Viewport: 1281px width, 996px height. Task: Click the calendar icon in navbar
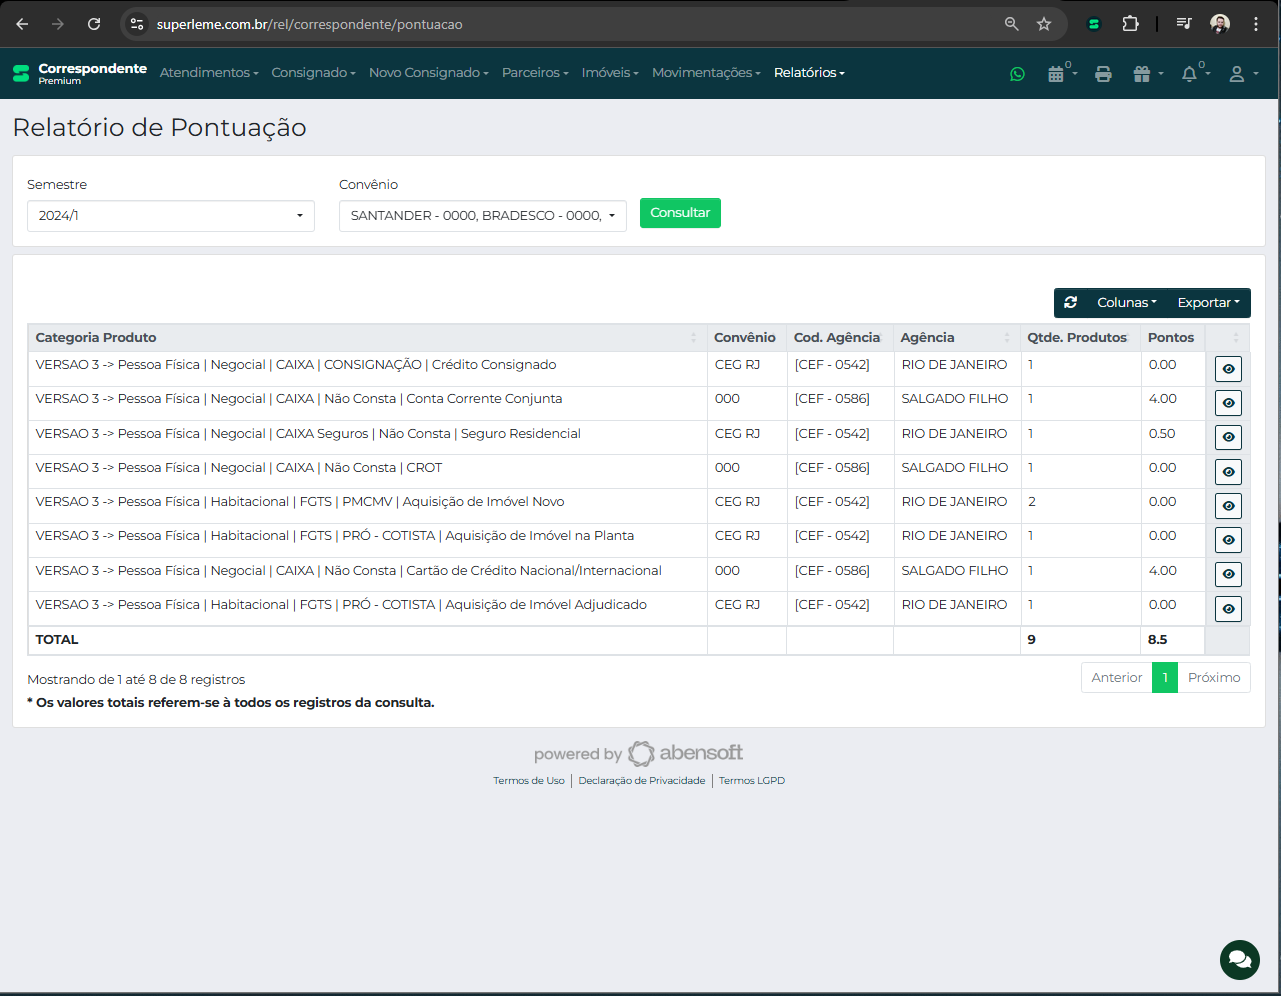pos(1056,74)
